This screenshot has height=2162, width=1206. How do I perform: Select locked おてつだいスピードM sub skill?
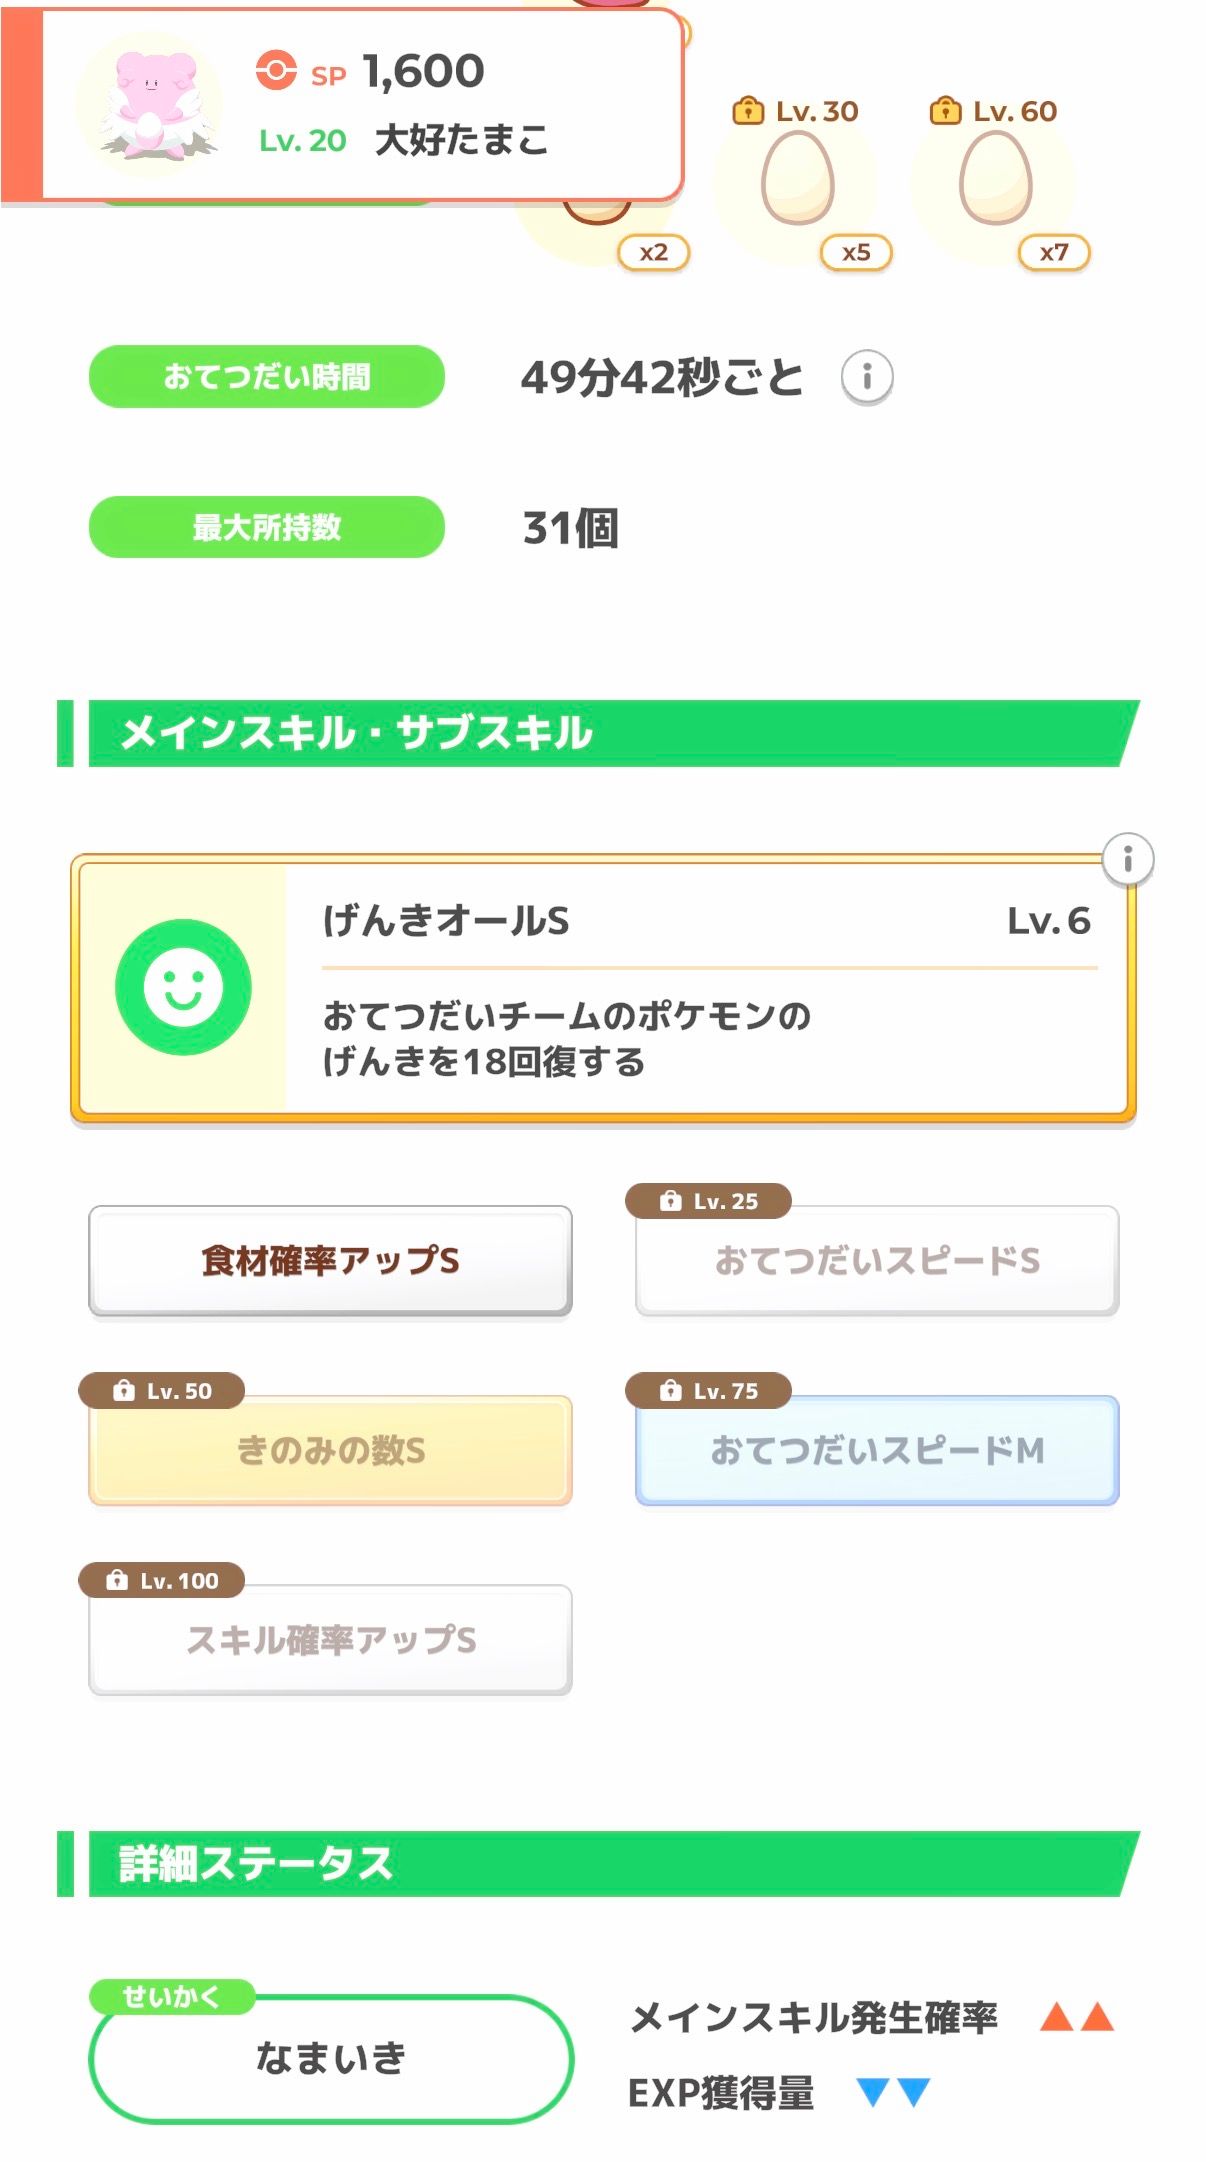coord(877,1450)
